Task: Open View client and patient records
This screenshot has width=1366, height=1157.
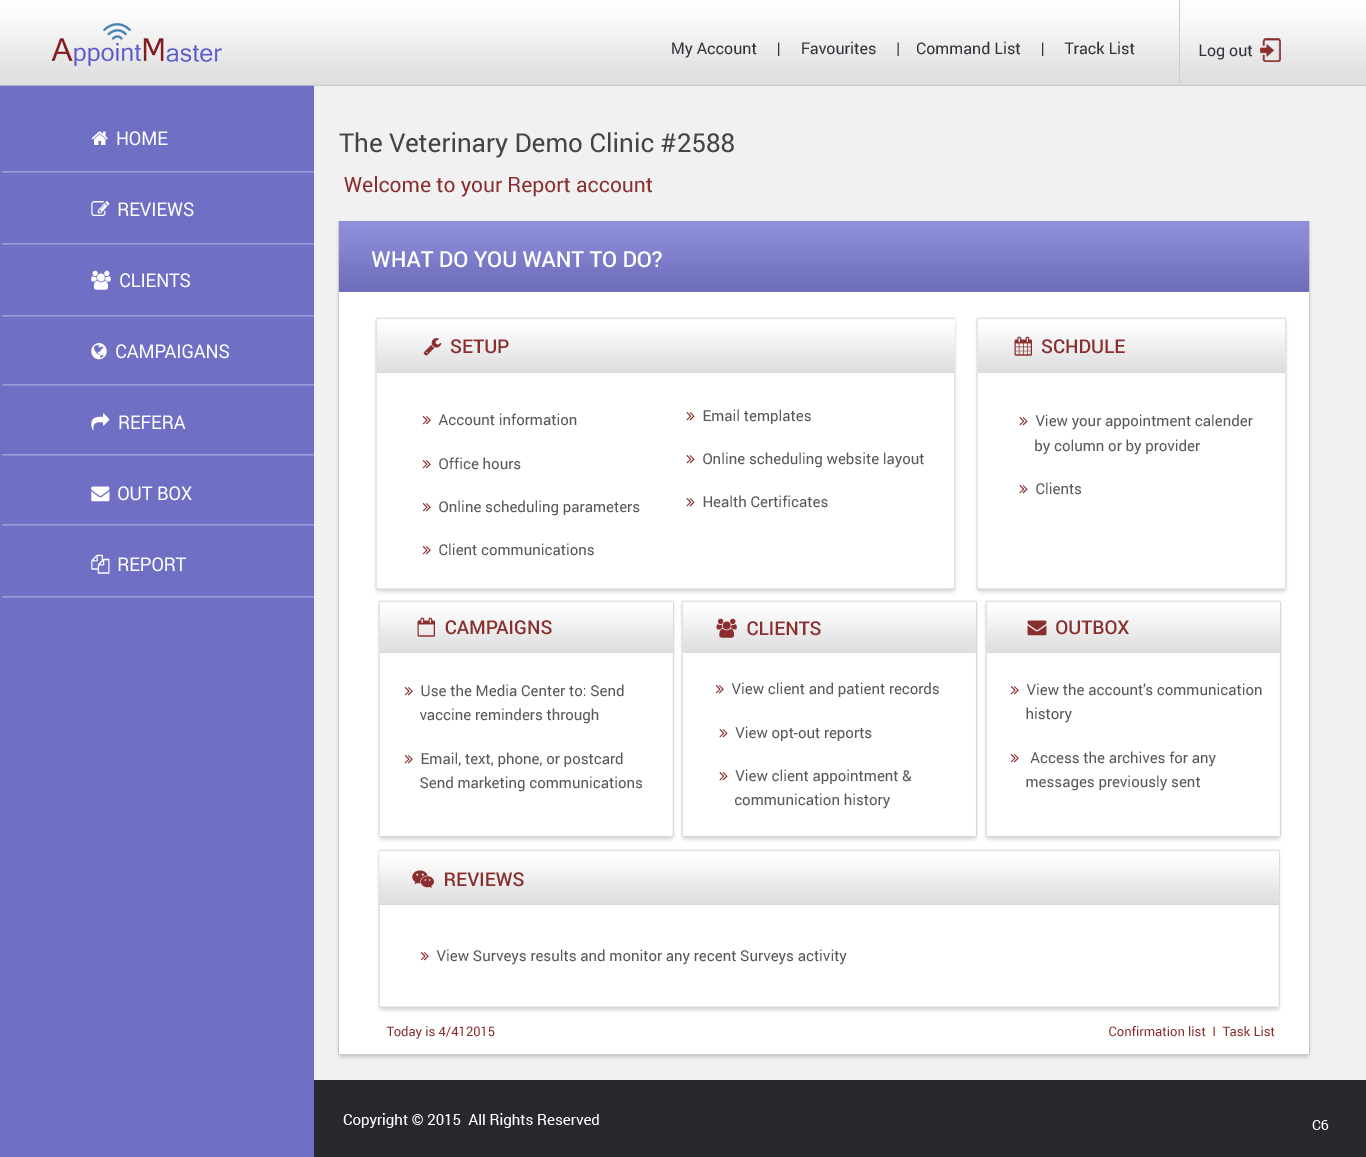Action: click(x=835, y=689)
